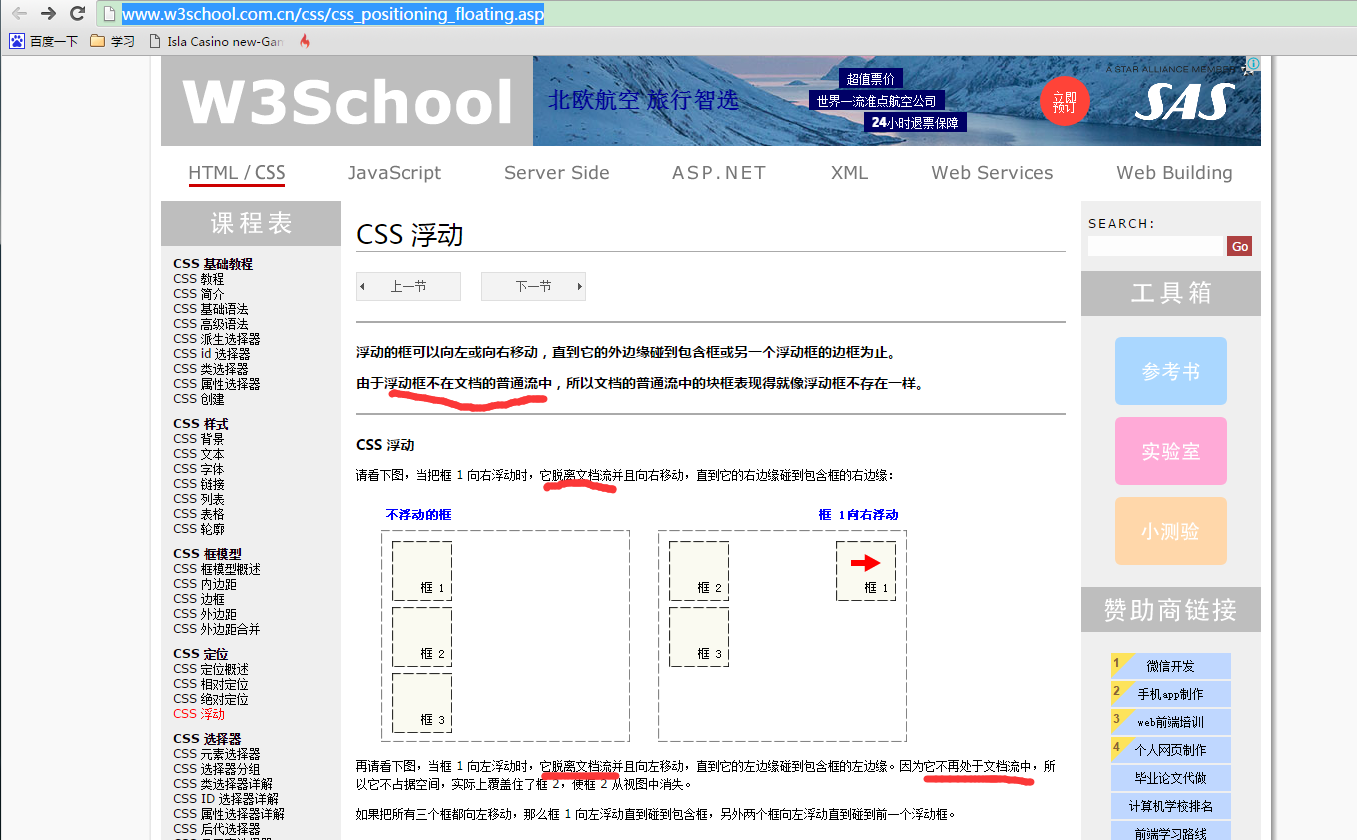The width and height of the screenshot is (1357, 840).
Task: Open the CSS 定位概述 sidebar link
Action: 210,668
